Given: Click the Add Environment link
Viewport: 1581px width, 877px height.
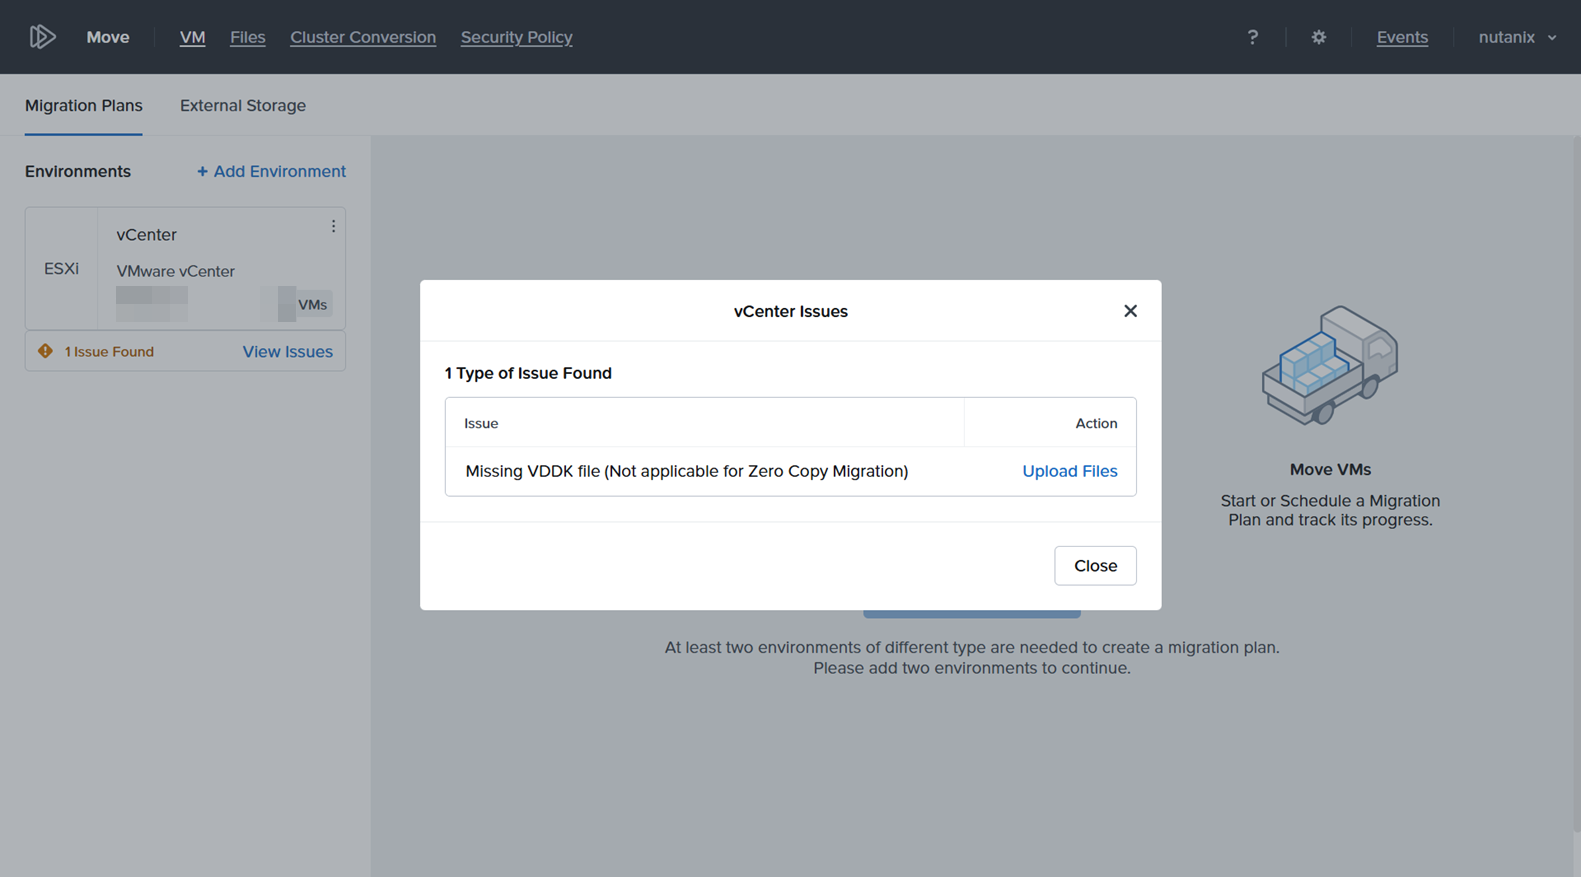Looking at the screenshot, I should click(271, 171).
